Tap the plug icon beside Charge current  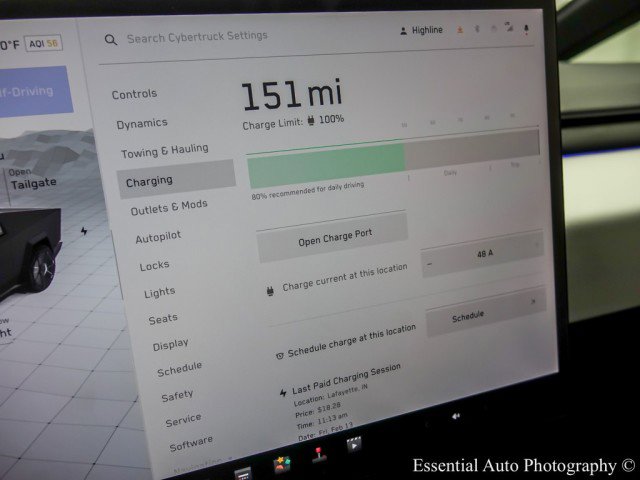tap(270, 291)
